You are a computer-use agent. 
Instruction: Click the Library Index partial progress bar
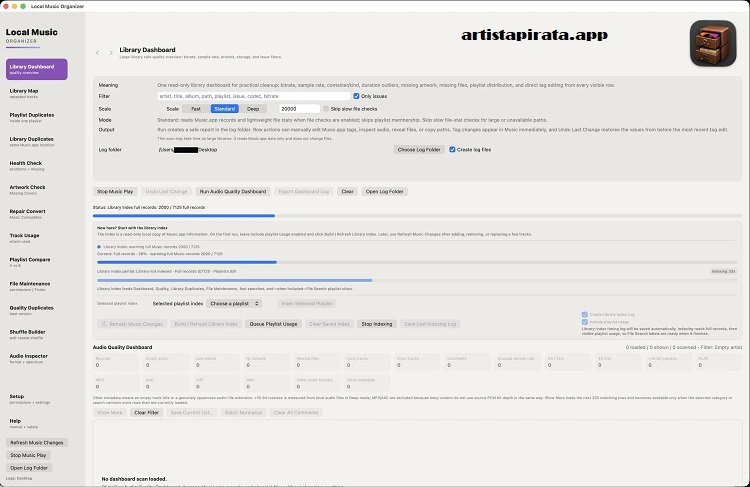point(417,280)
